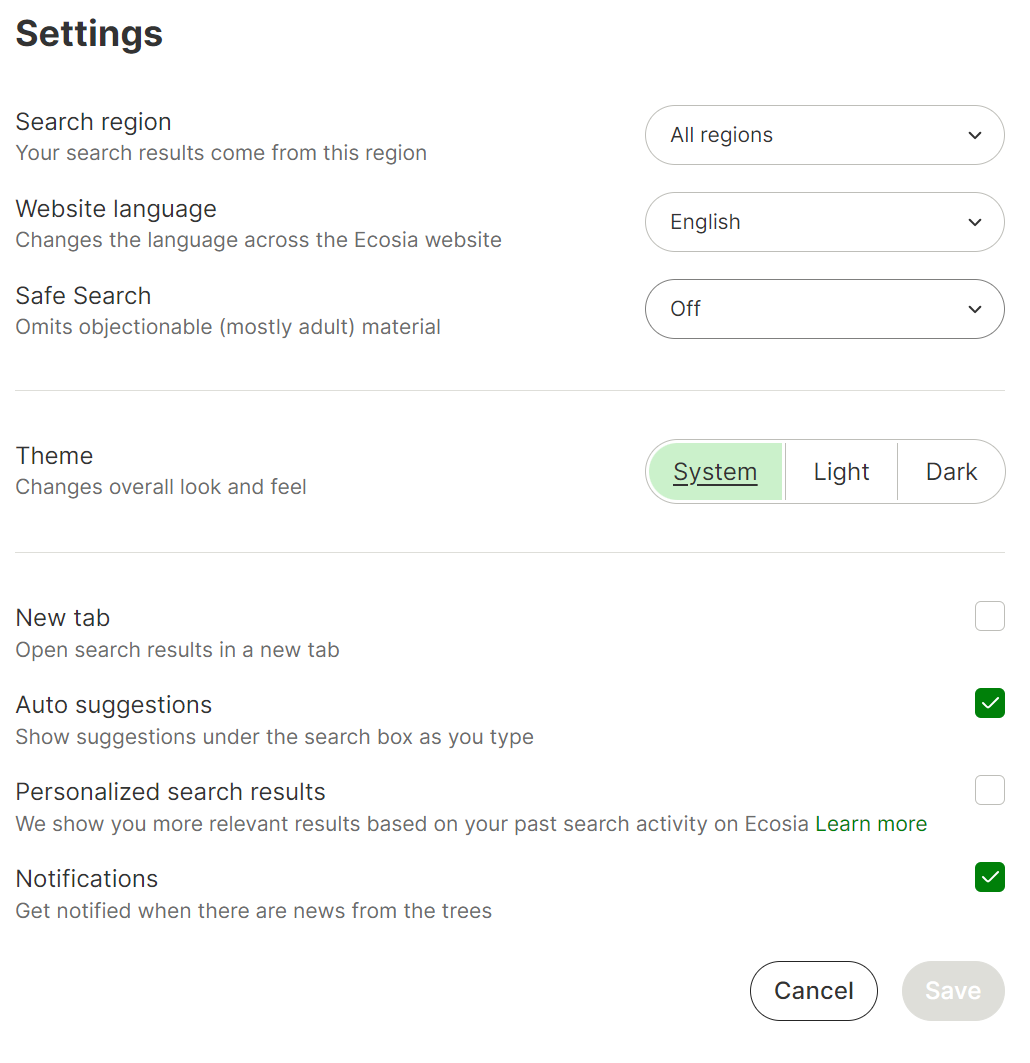The height and width of the screenshot is (1063, 1030).
Task: Enable Personalized search results checkbox
Action: point(989,791)
